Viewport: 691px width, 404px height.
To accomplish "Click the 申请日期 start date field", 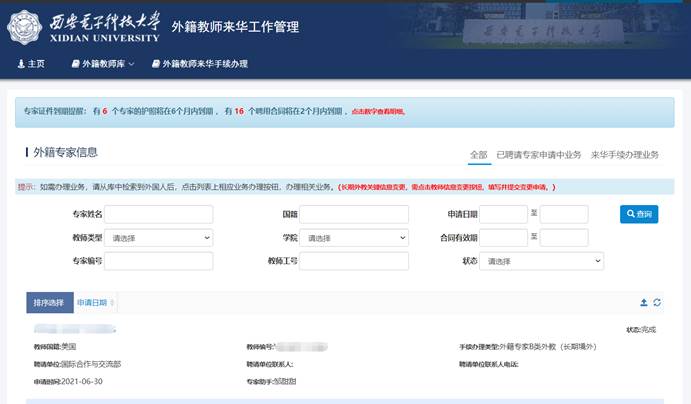I will click(x=503, y=214).
